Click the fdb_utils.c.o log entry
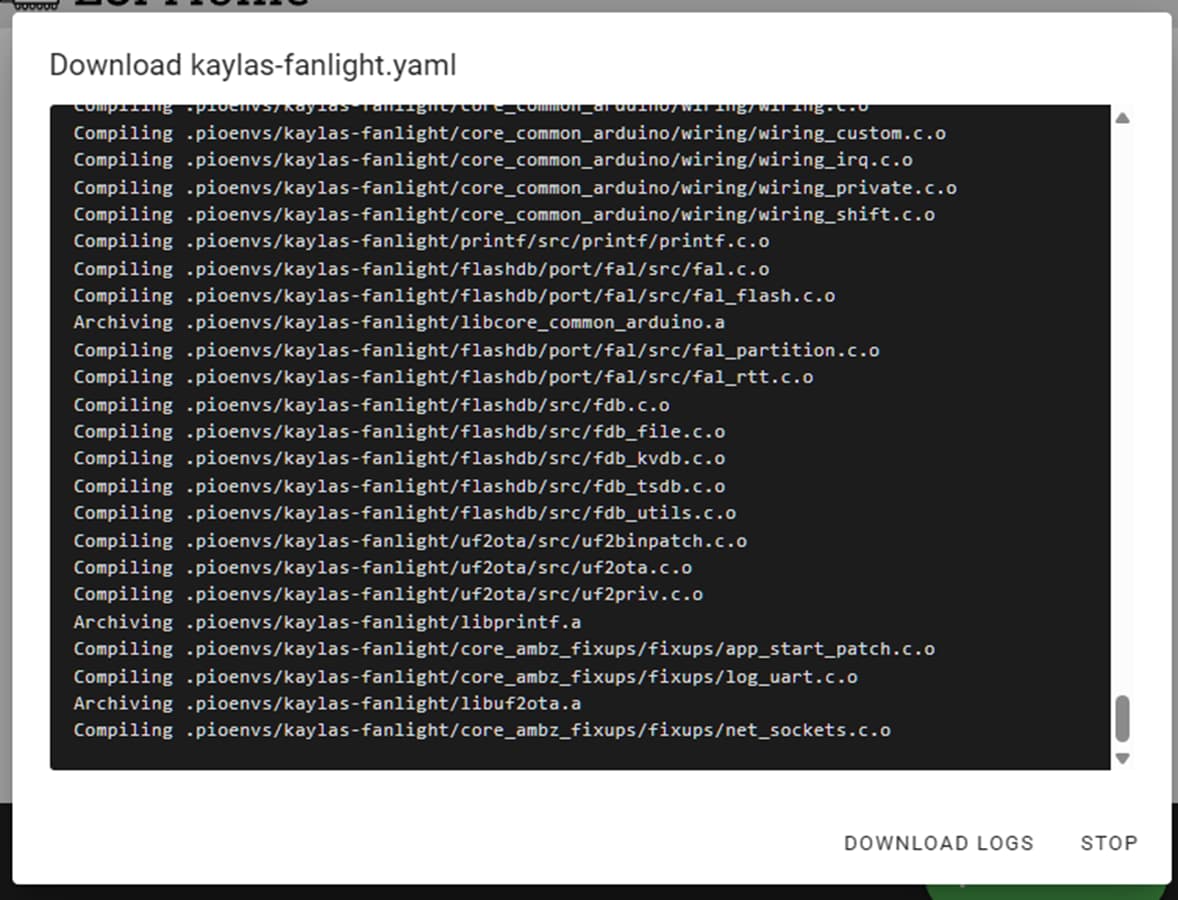 coord(405,512)
